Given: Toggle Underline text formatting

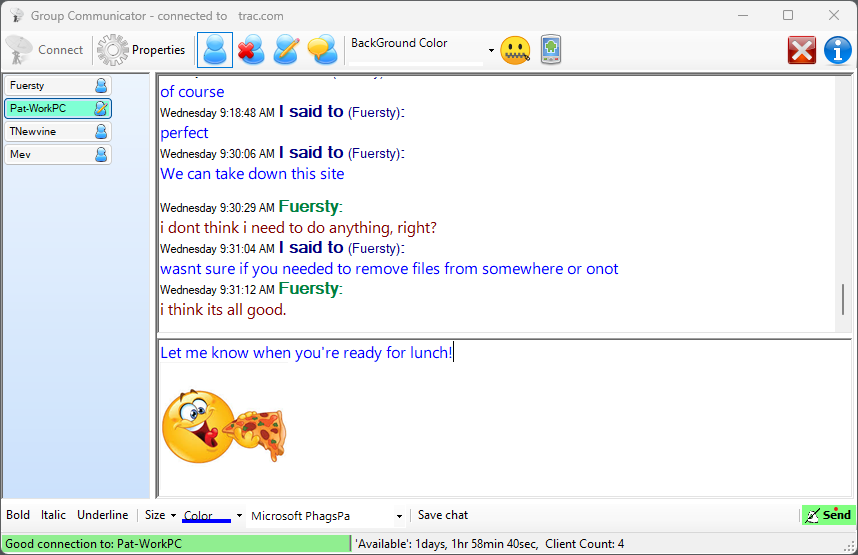Looking at the screenshot, I should click(102, 515).
